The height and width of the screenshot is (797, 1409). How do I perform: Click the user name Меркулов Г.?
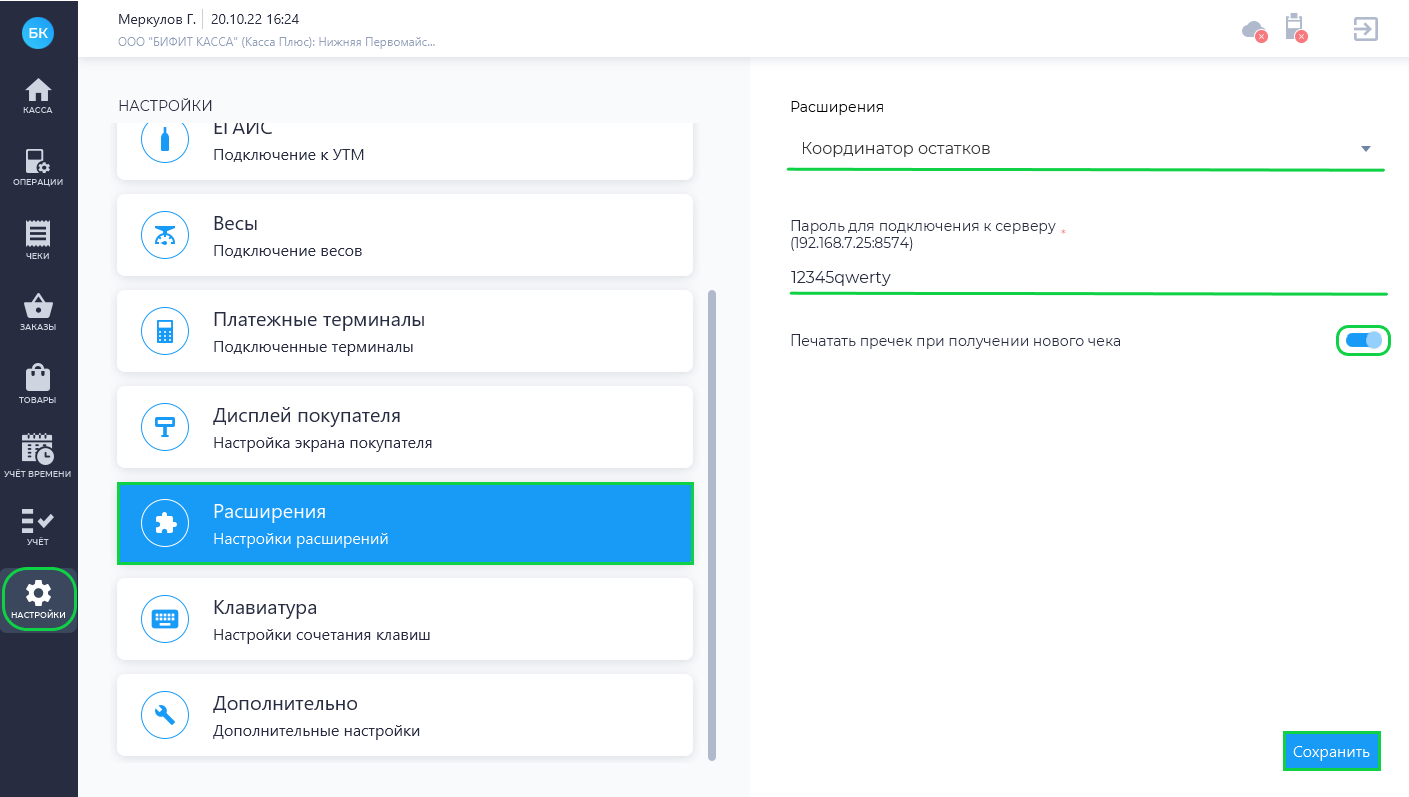(157, 19)
